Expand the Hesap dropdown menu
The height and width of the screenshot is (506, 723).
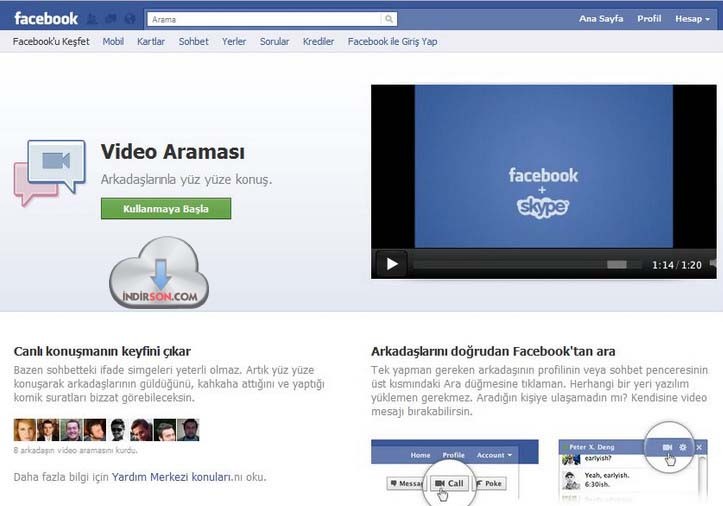tap(692, 19)
